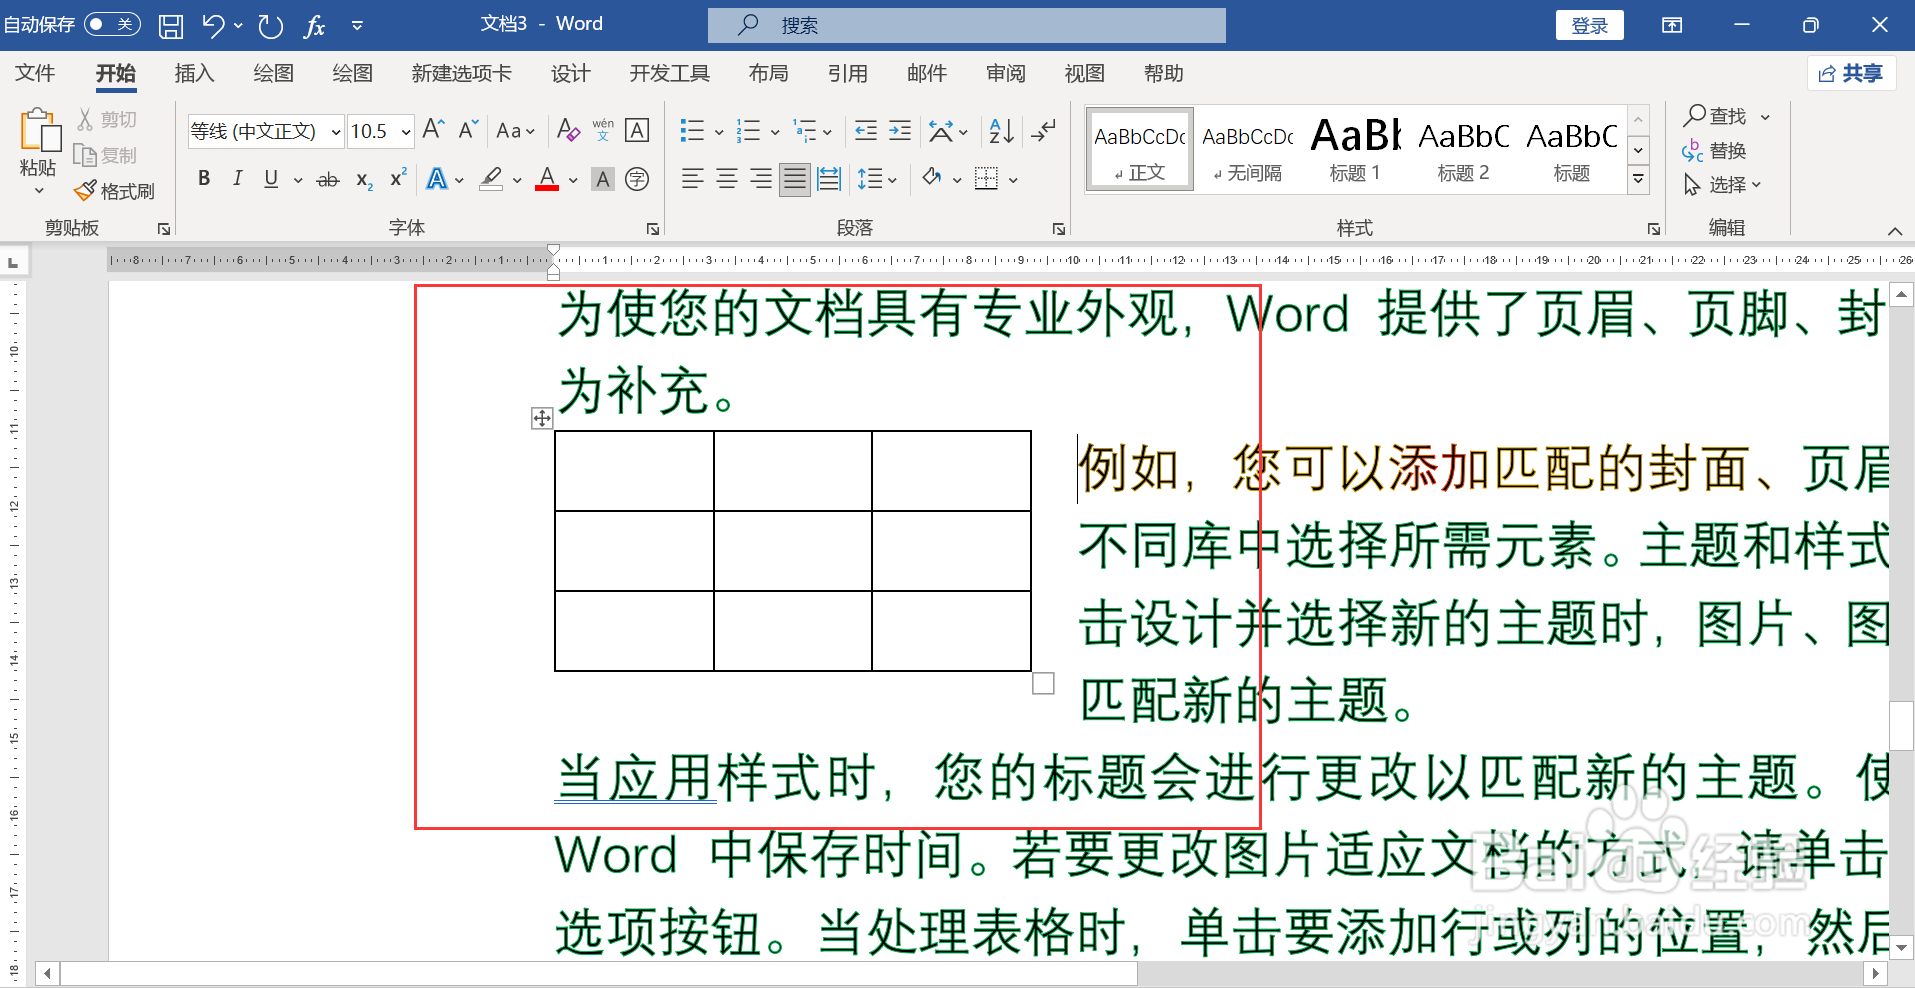
Task: Click the Share (共享) button
Action: (1851, 73)
